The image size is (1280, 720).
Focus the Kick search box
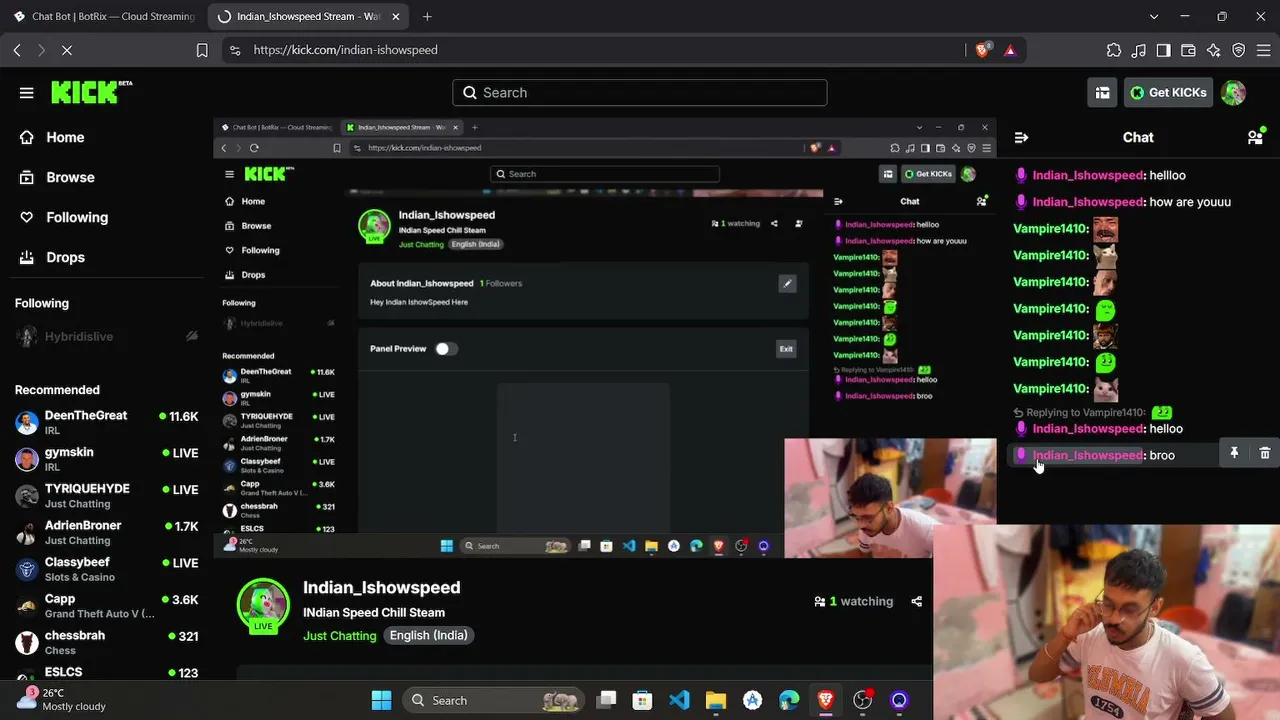click(640, 93)
